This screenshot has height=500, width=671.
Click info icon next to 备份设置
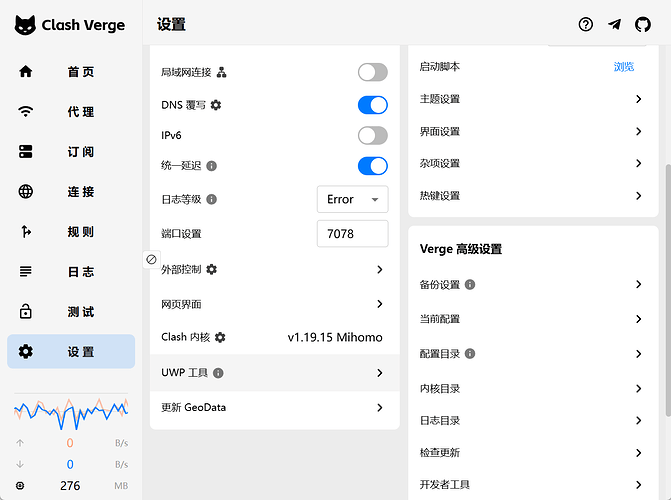coord(470,285)
